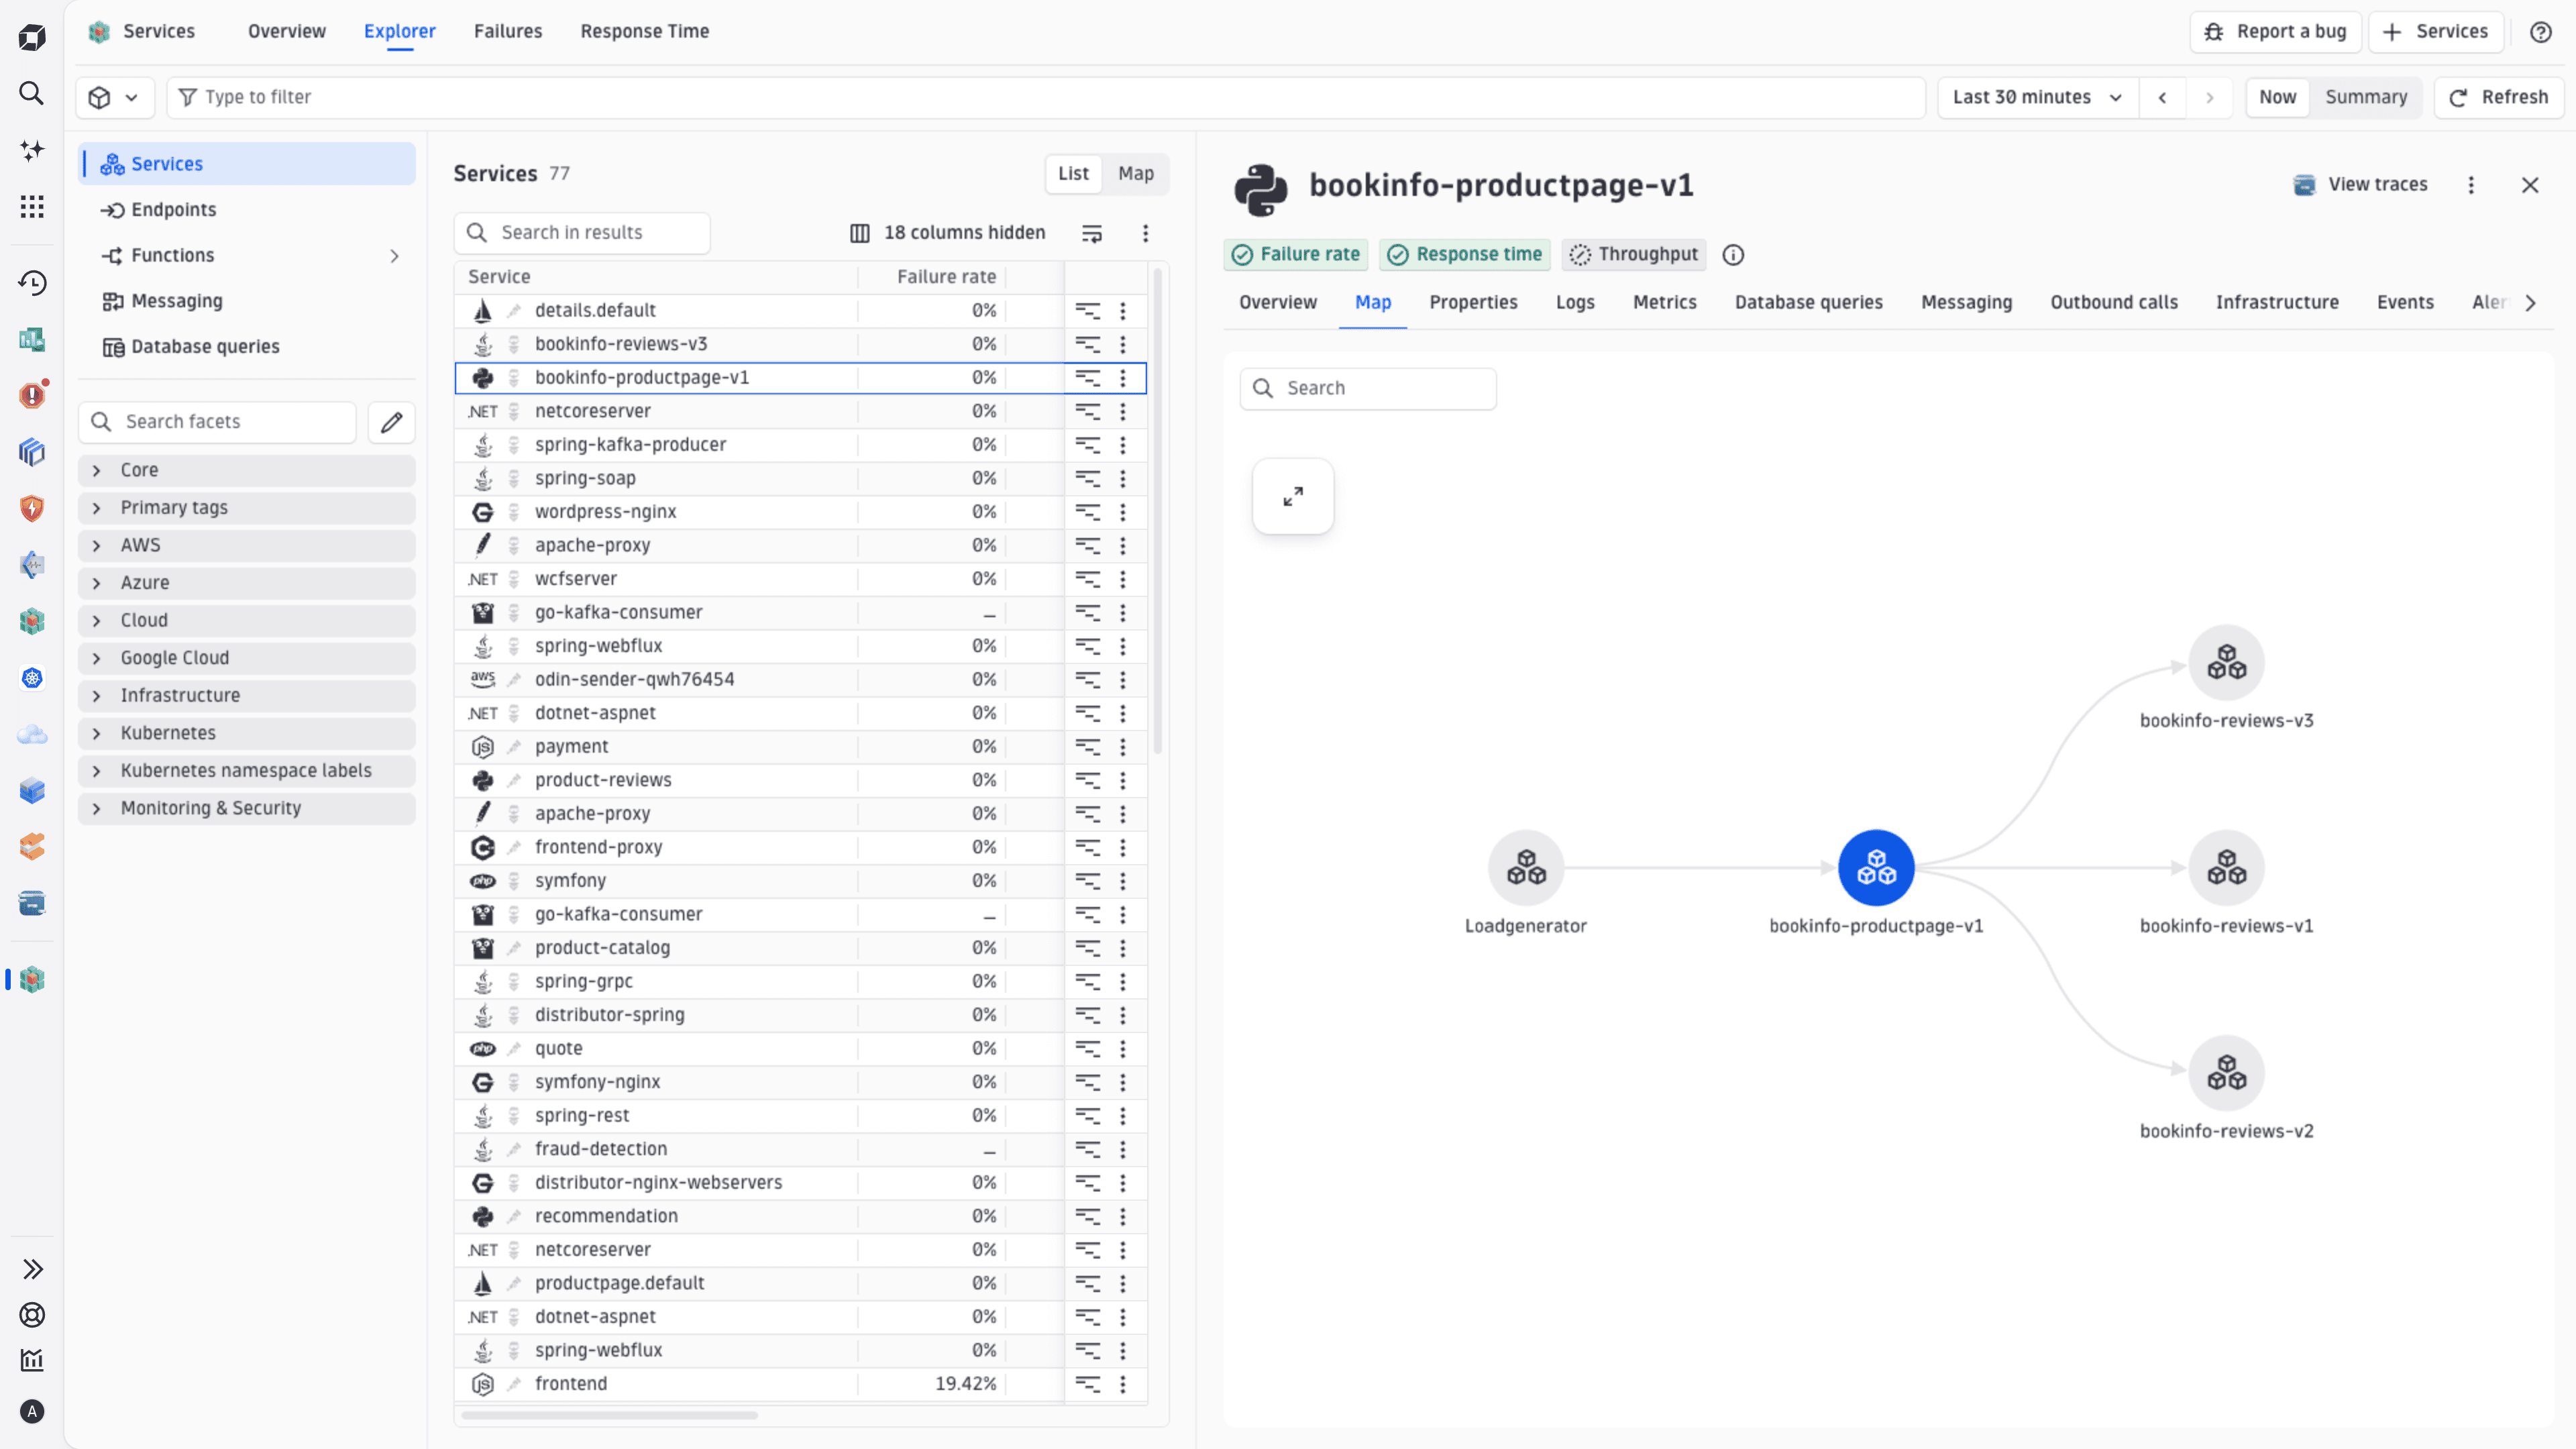This screenshot has width=2576, height=1449.
Task: Click View traces link
Action: 2361,185
